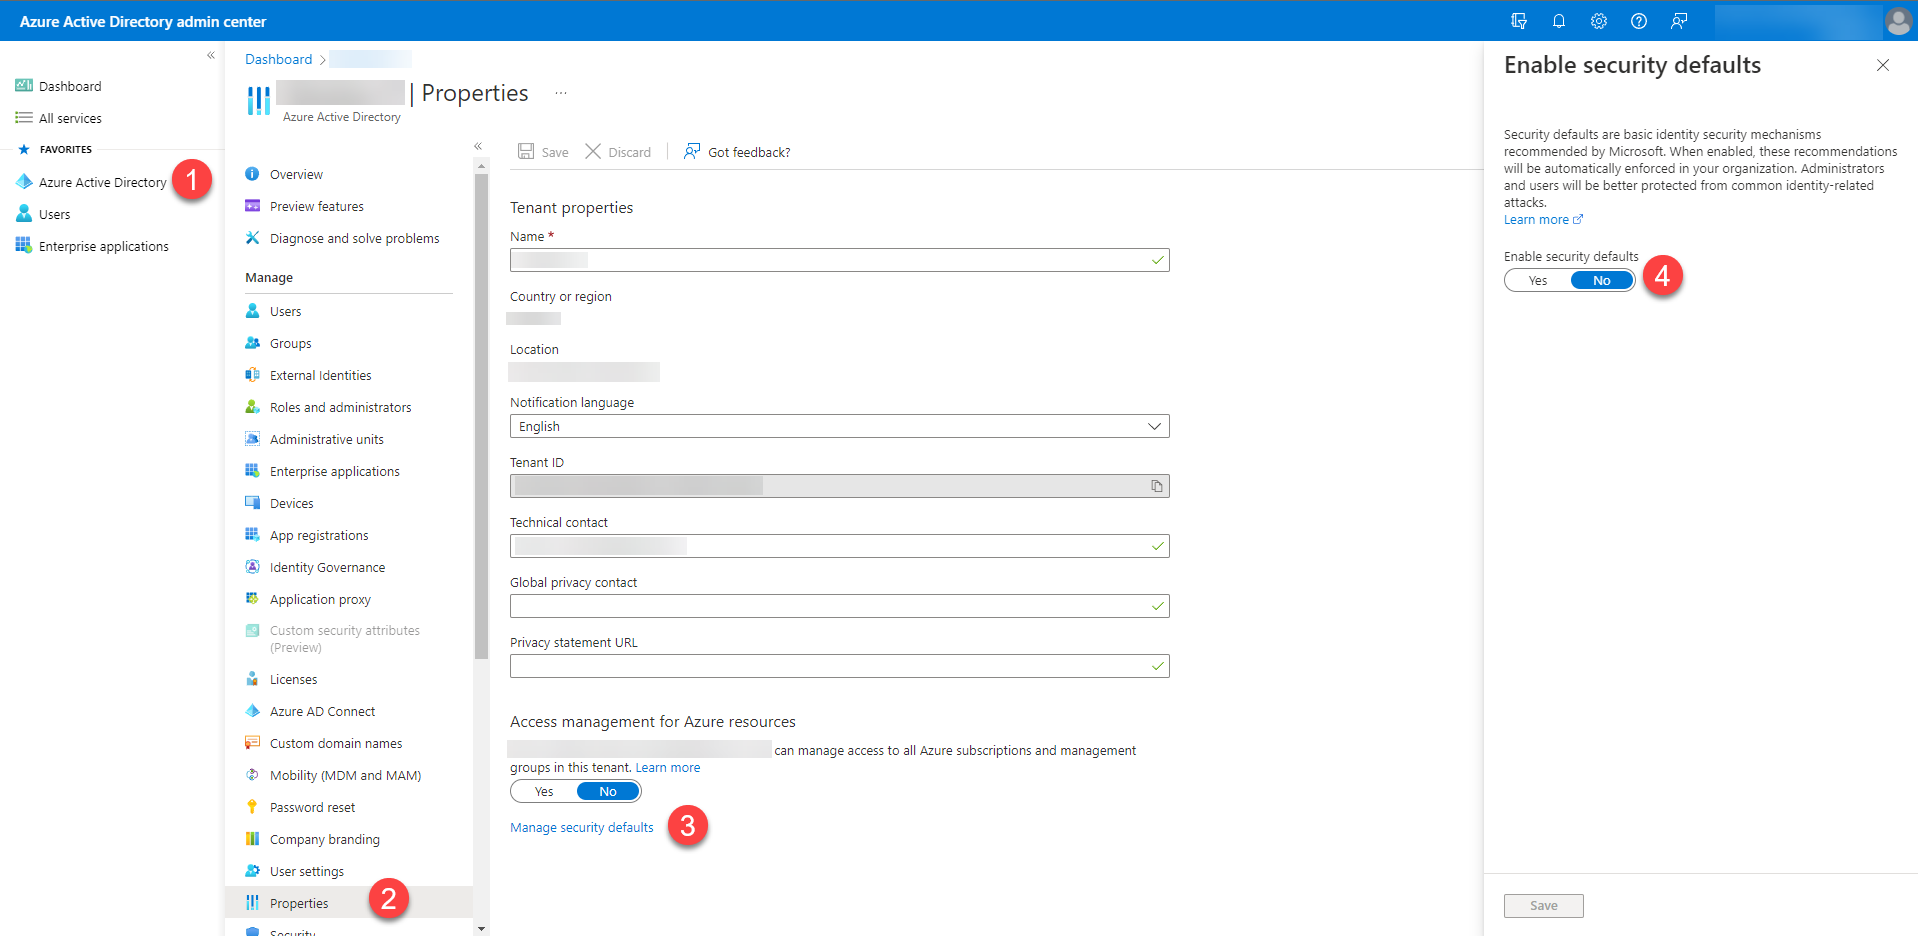Open user account avatar
This screenshot has height=936, width=1918.
point(1898,21)
